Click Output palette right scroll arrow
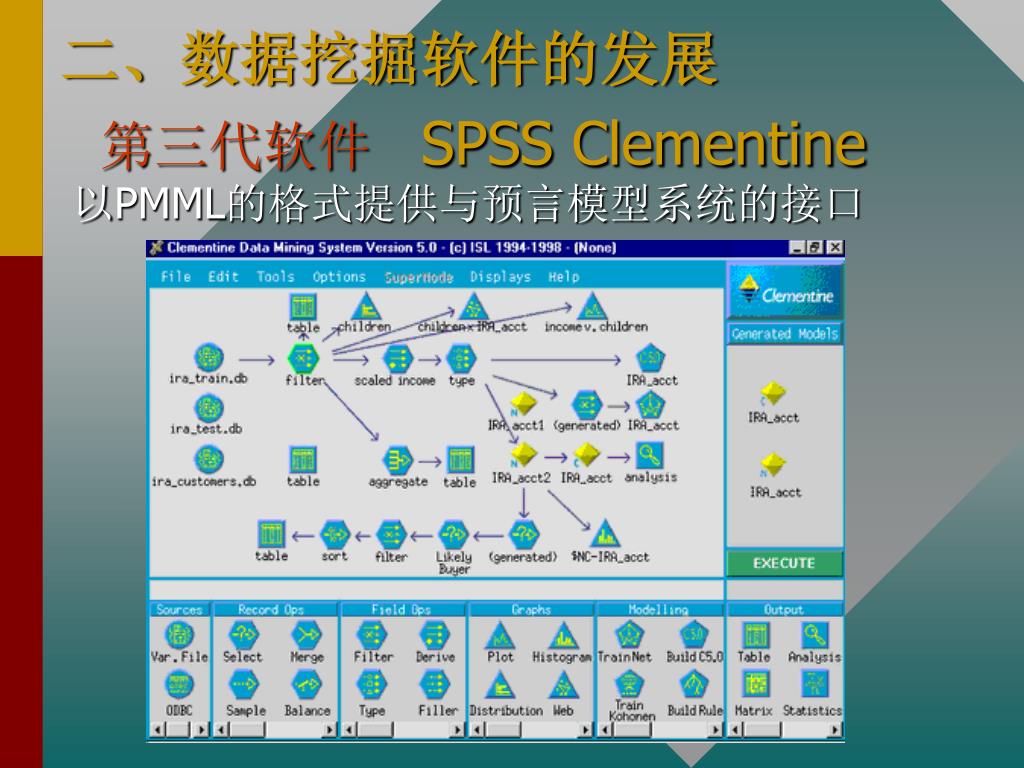Image resolution: width=1024 pixels, height=768 pixels. pyautogui.click(x=835, y=729)
